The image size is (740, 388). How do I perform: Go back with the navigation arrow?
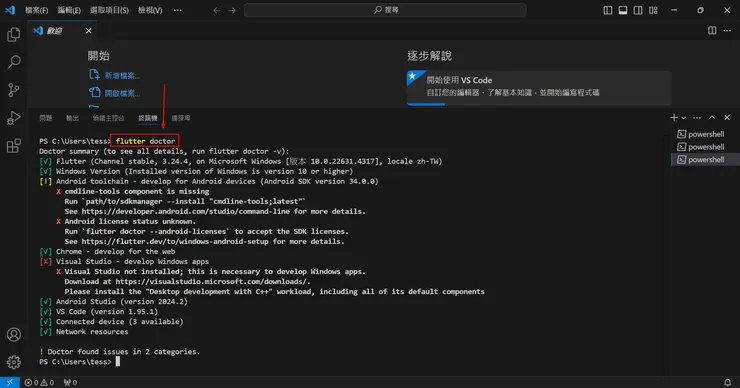pos(217,10)
